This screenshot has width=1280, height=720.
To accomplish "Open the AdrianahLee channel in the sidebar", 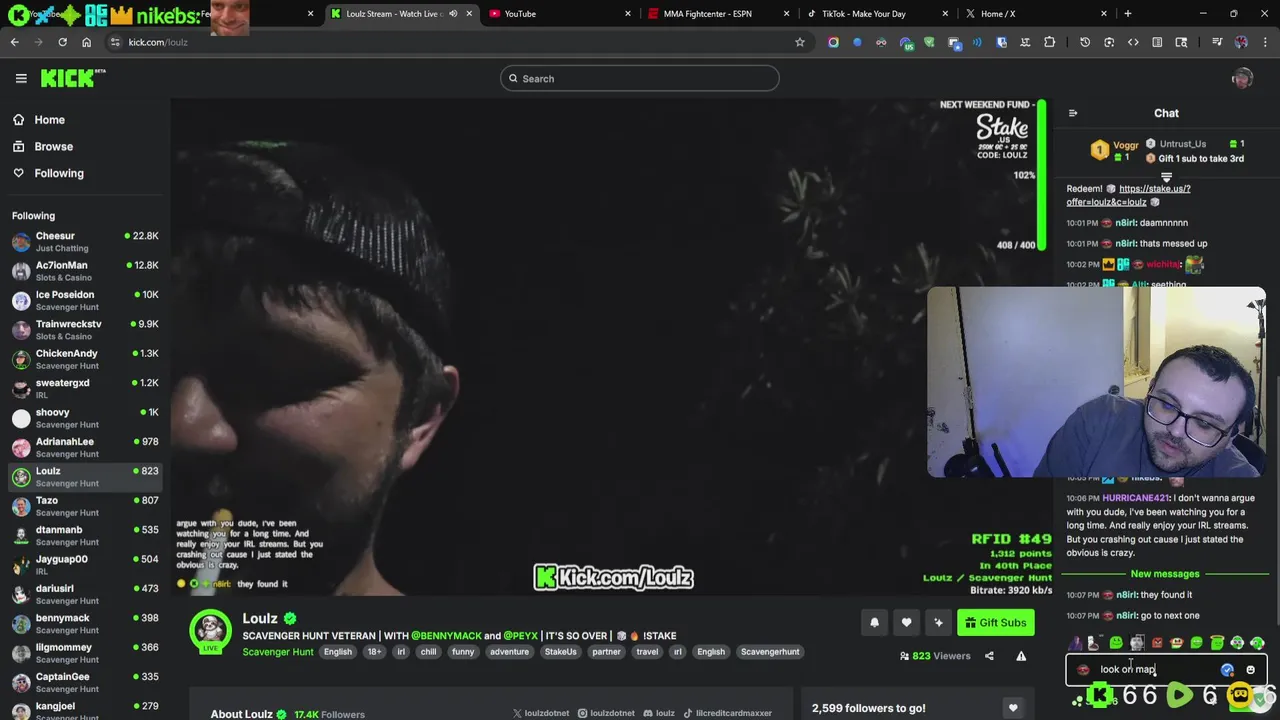I will point(85,447).
